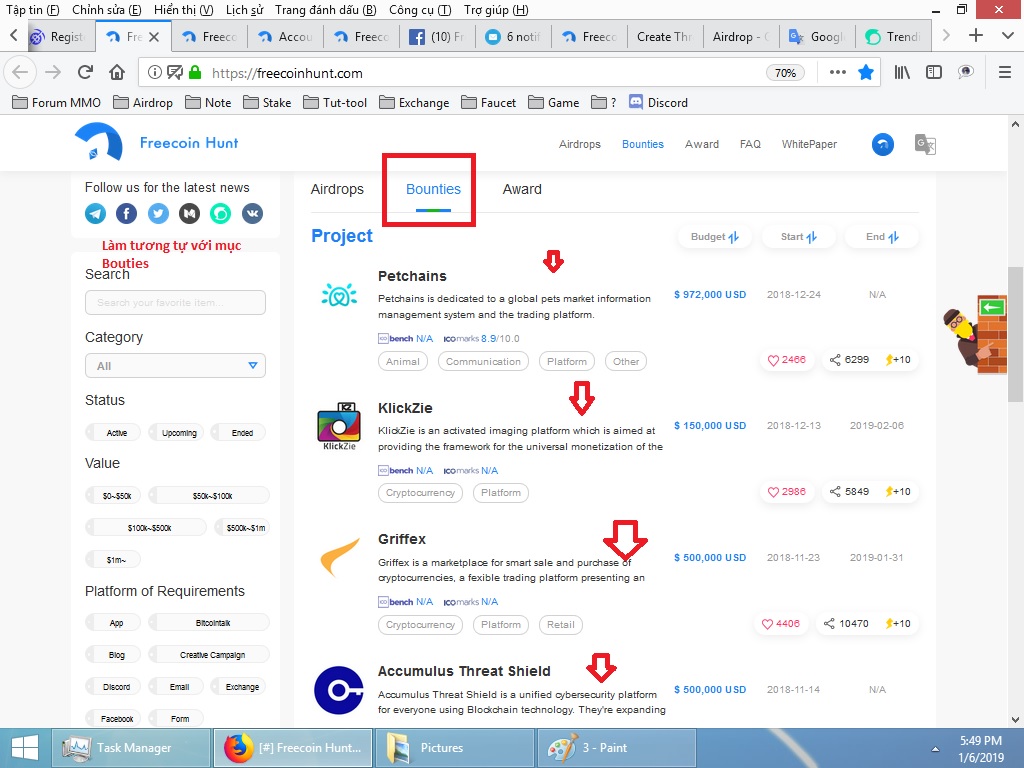Switch to Airdrops content tab

coord(337,189)
